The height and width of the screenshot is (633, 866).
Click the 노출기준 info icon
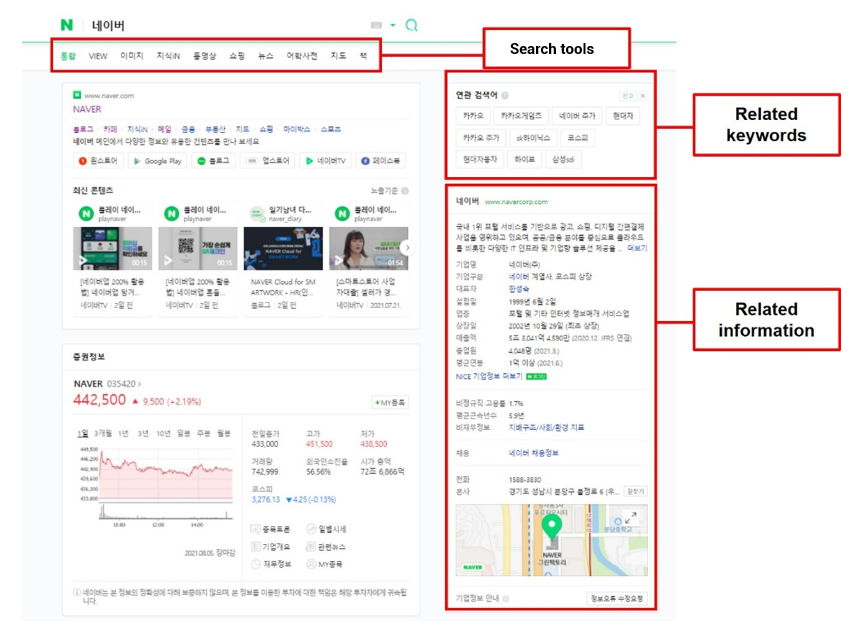405,191
